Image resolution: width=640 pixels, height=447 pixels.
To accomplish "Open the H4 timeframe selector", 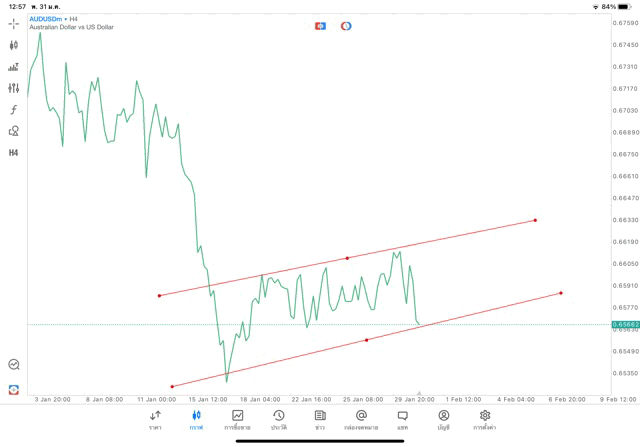I will 14,152.
